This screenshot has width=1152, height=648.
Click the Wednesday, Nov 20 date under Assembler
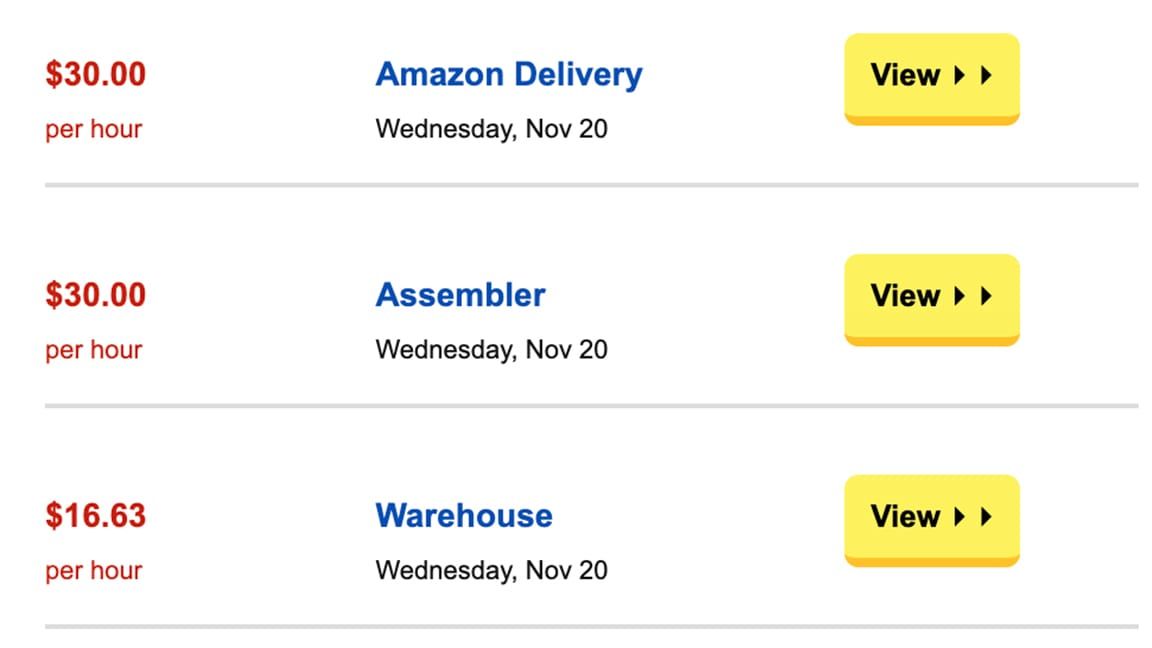click(491, 348)
